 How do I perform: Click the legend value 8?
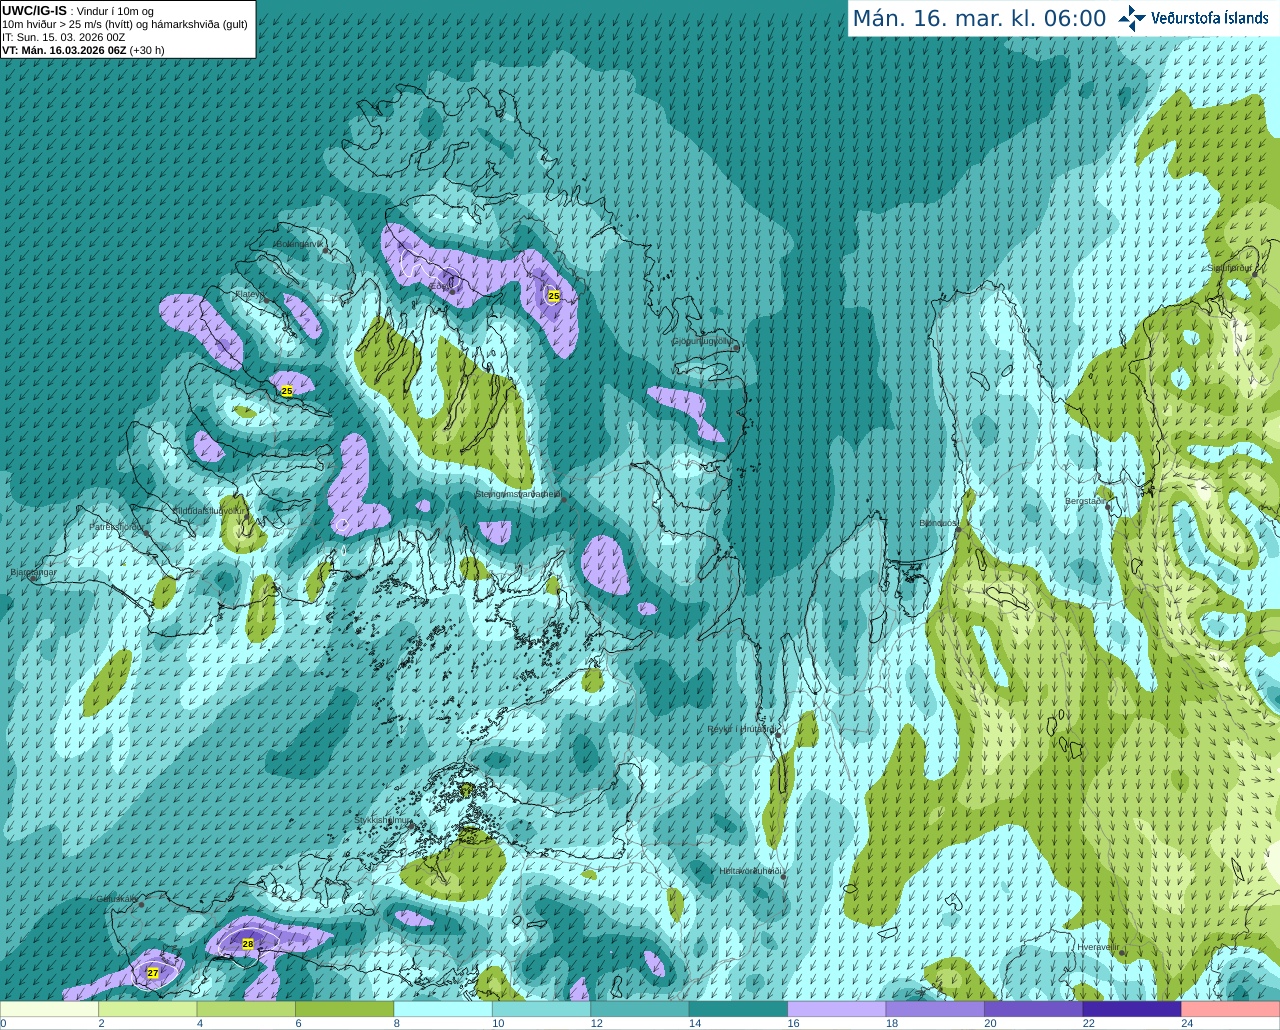tap(397, 1023)
